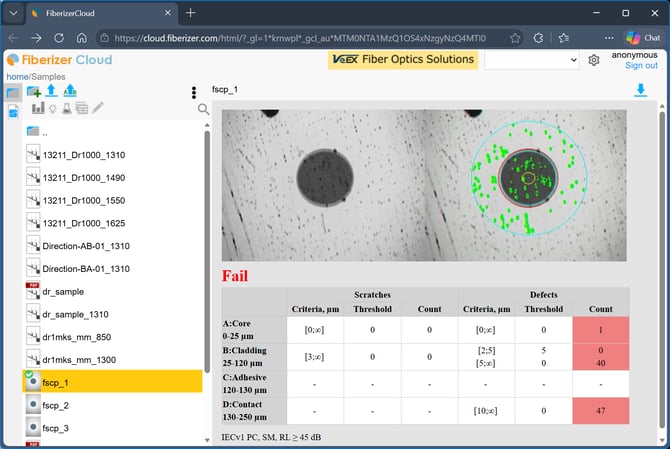
Task: Click the file list scrollbar
Action: 207,252
